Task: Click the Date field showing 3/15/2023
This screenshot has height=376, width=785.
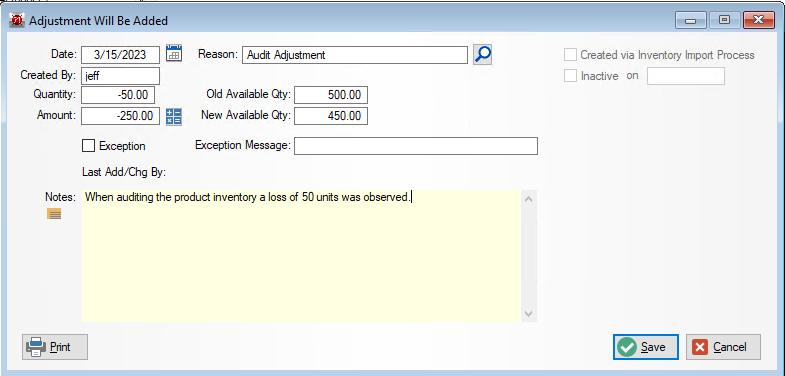Action: [x=120, y=55]
